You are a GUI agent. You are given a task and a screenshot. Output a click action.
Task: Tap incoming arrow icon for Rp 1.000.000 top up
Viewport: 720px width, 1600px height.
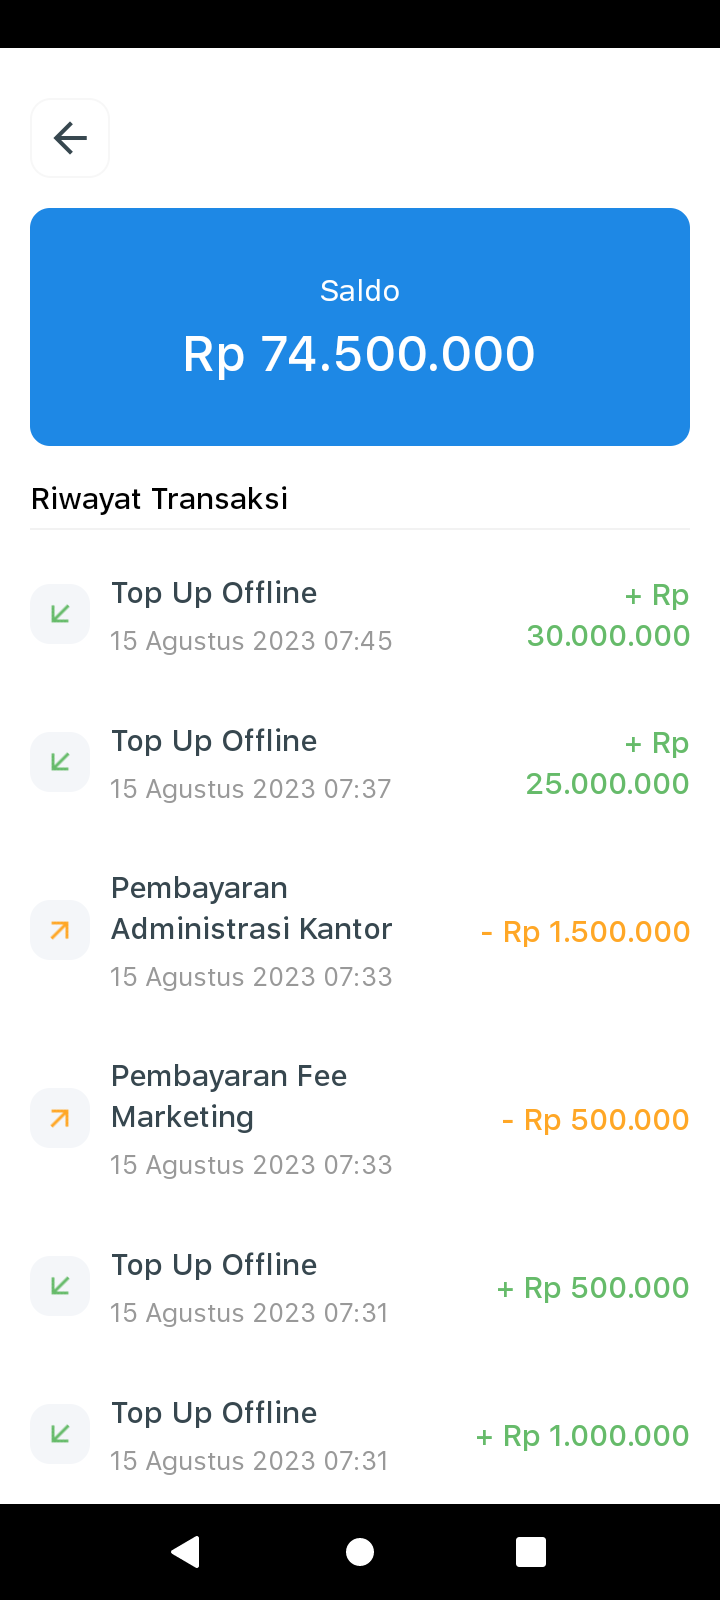(x=60, y=1434)
